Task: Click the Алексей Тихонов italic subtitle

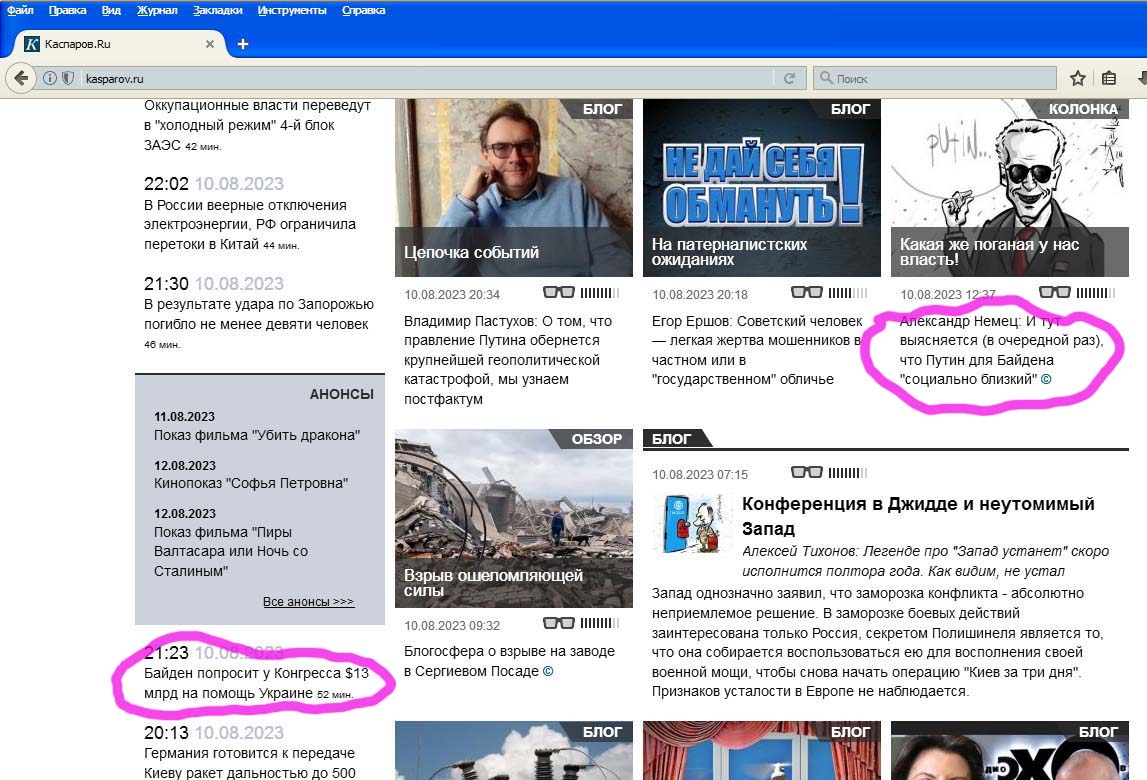Action: pos(925,560)
